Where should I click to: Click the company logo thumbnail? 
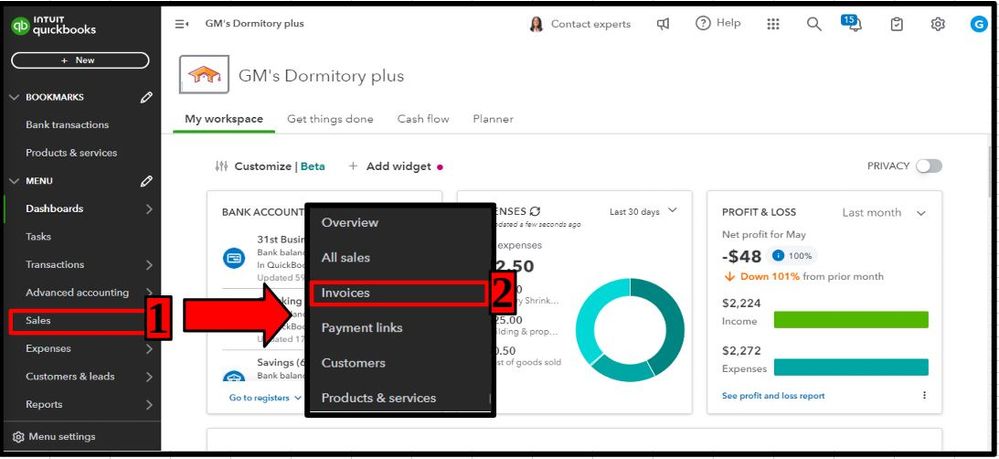click(204, 75)
